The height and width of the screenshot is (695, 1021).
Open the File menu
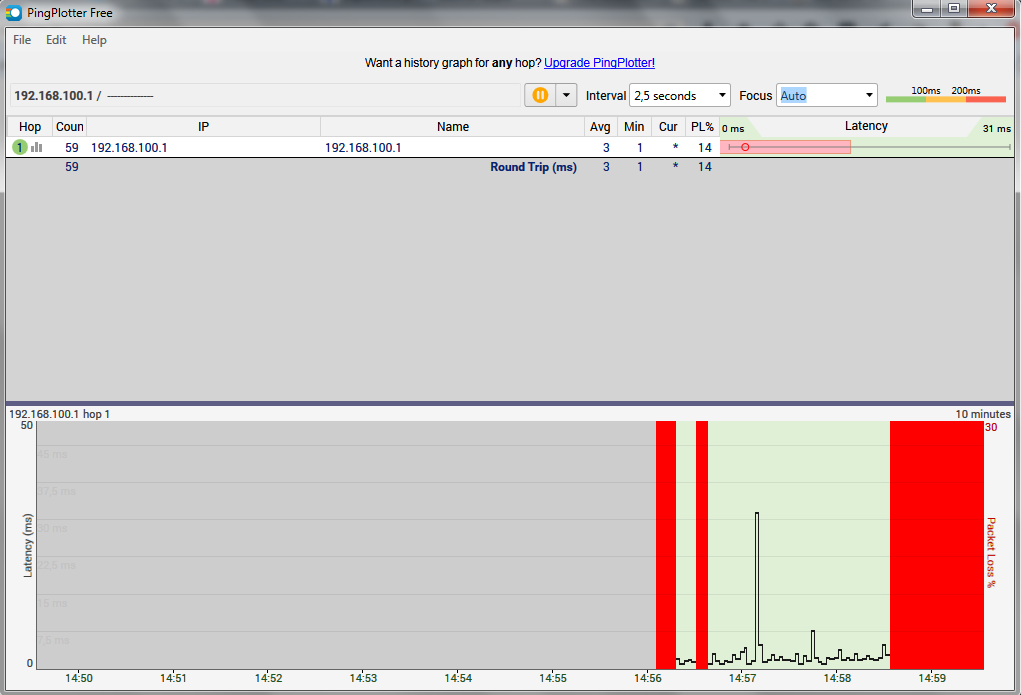tap(22, 40)
